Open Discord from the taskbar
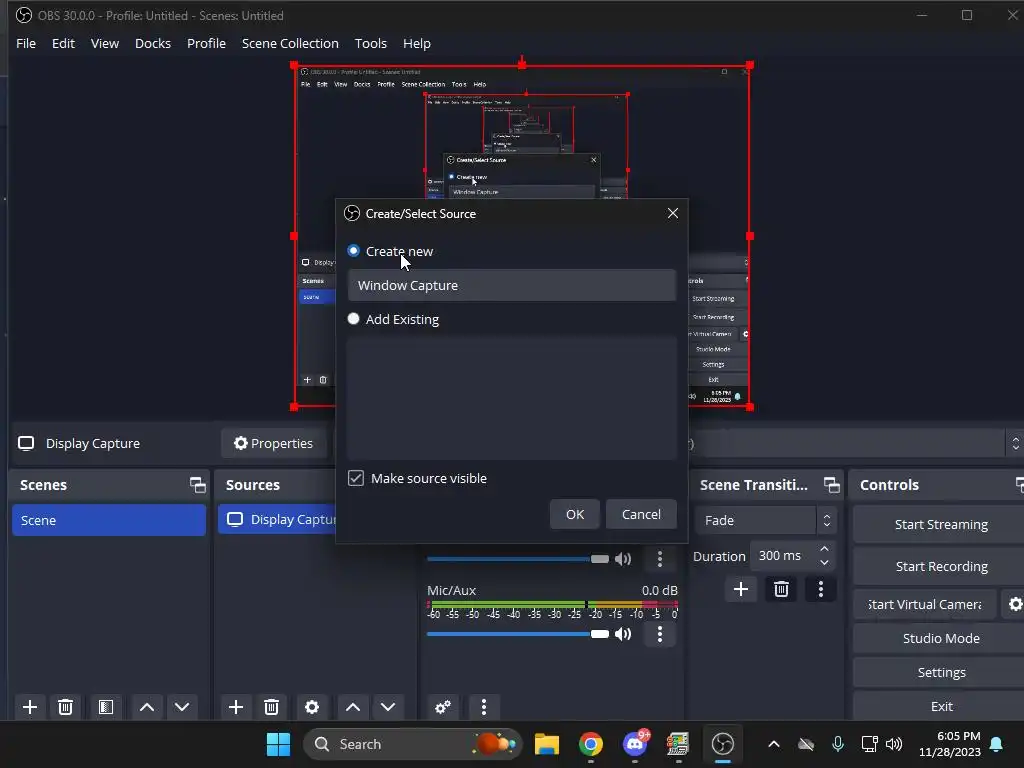 click(x=635, y=744)
